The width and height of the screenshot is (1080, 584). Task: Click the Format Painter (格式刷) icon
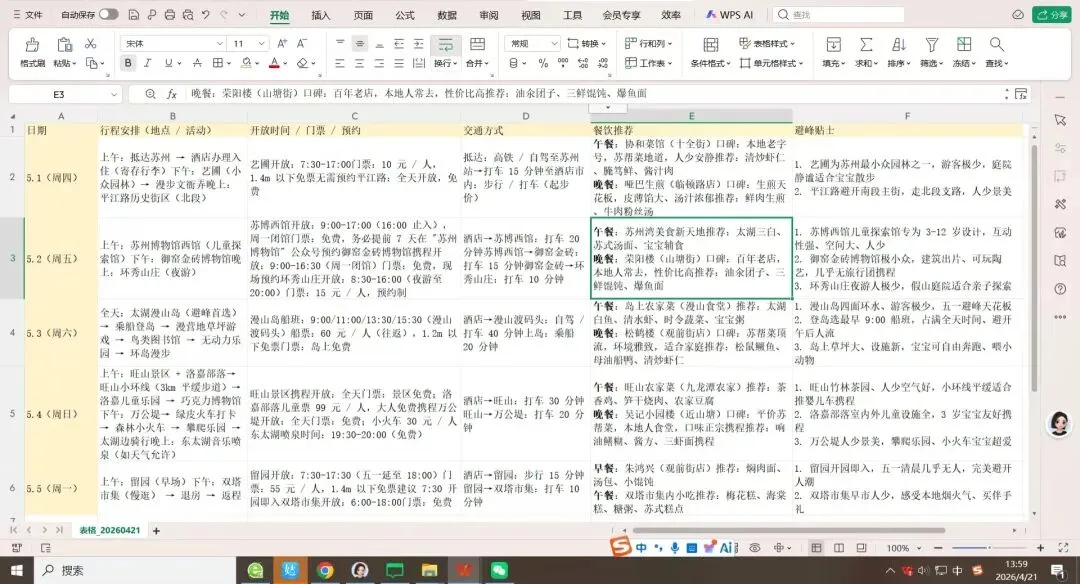coord(32,45)
